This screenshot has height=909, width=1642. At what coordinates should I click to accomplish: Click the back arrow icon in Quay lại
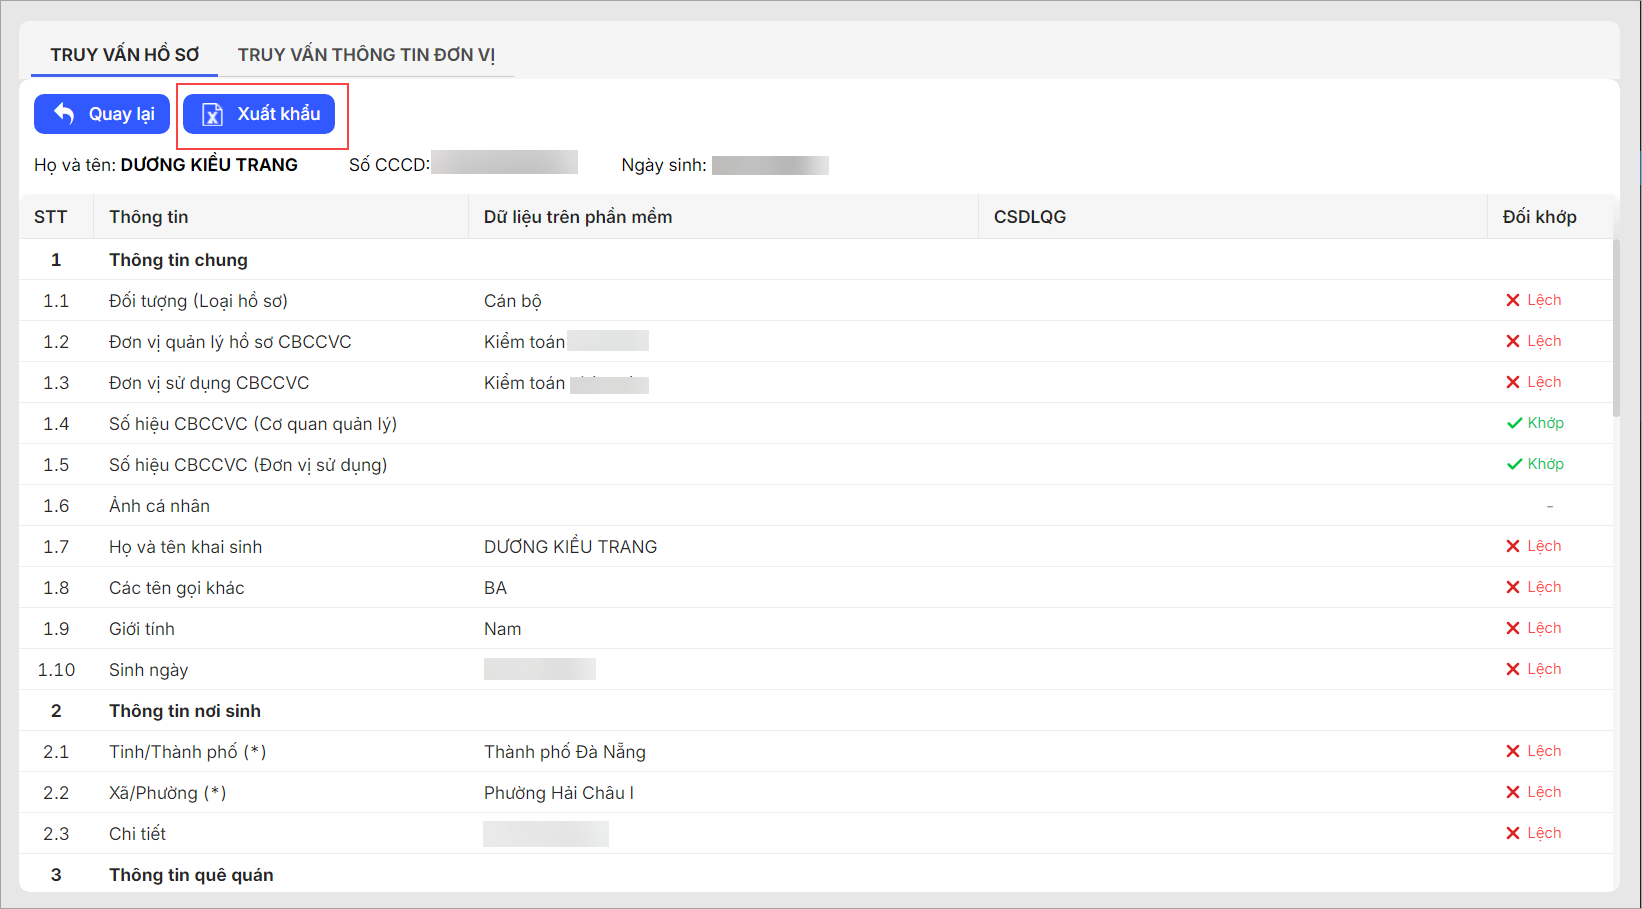[x=64, y=114]
